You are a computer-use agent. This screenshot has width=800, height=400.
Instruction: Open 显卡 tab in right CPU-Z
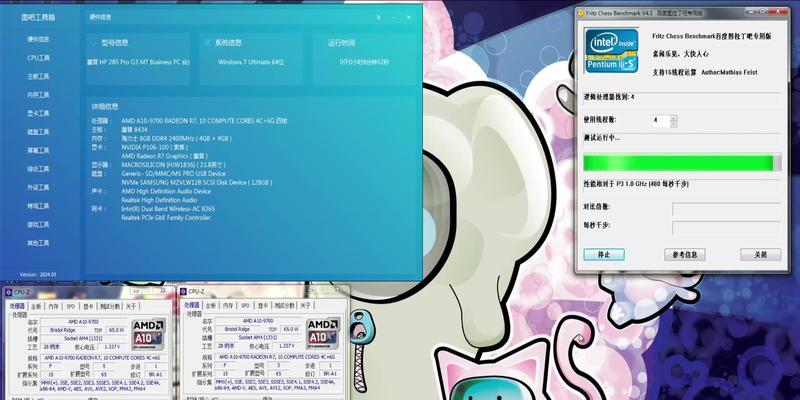262,306
